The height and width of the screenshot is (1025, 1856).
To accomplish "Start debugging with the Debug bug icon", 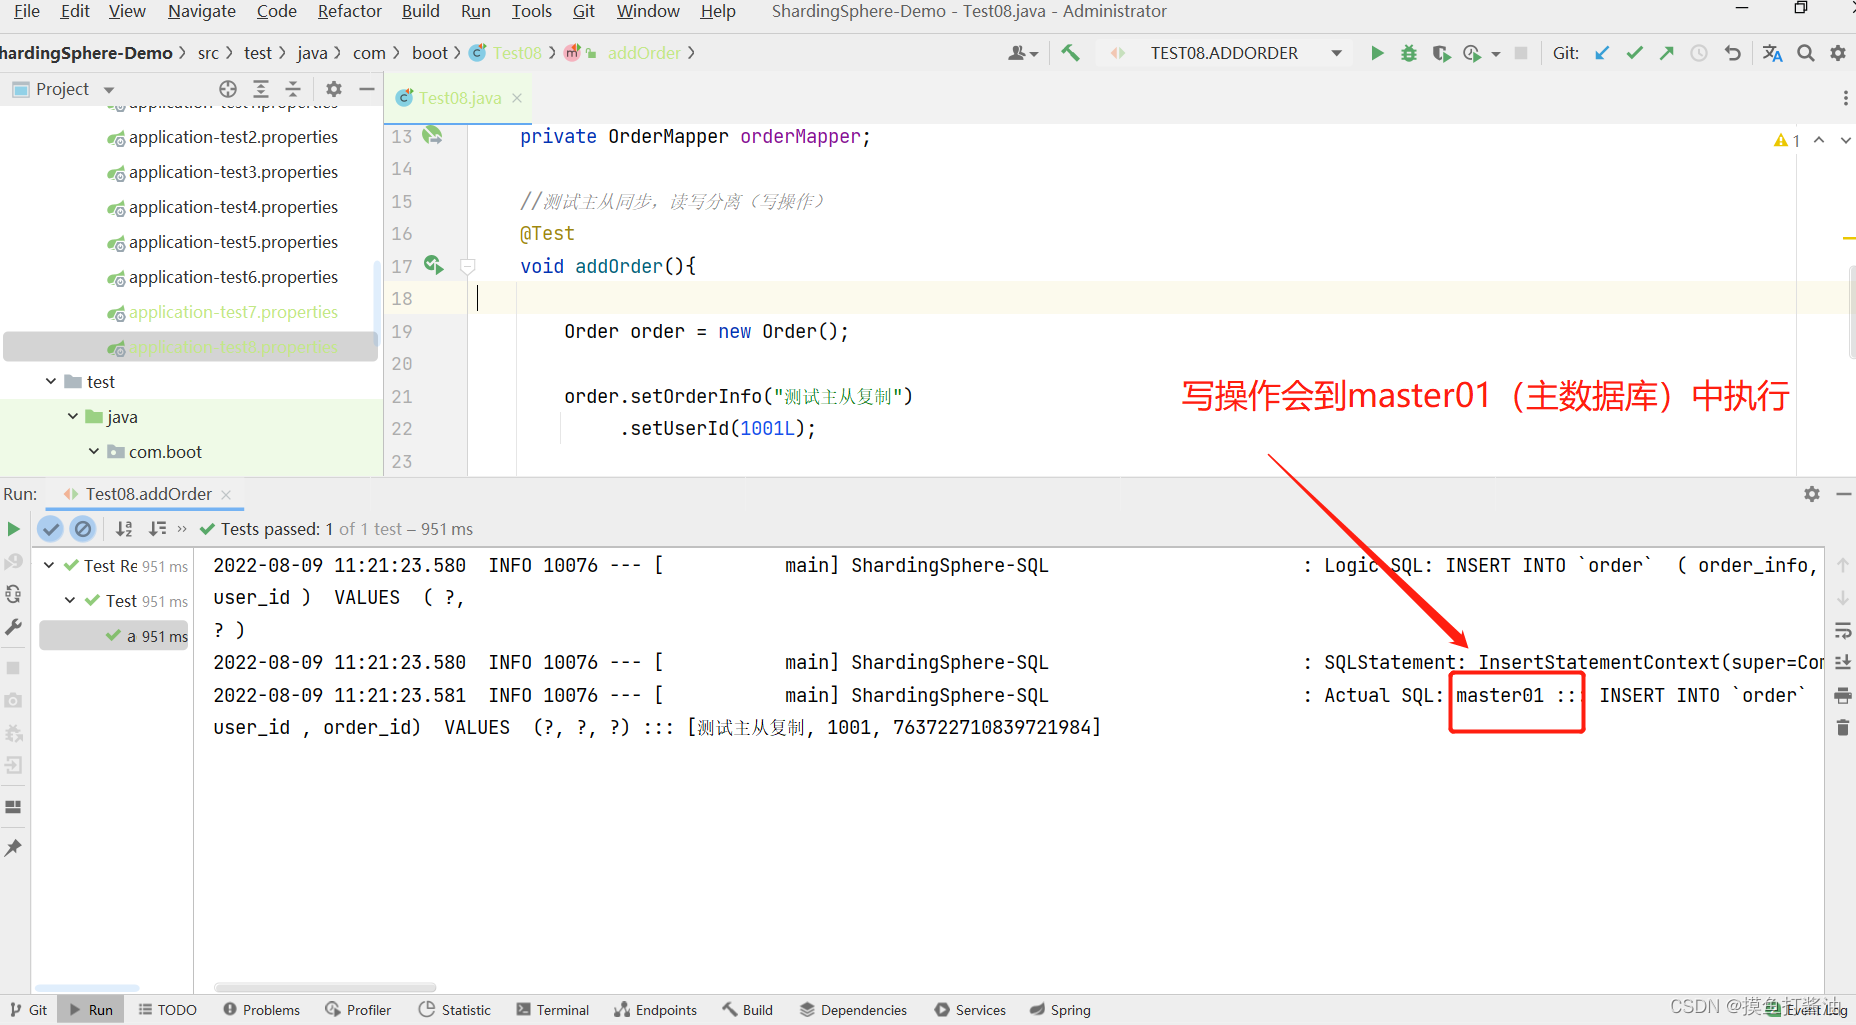I will tap(1409, 53).
